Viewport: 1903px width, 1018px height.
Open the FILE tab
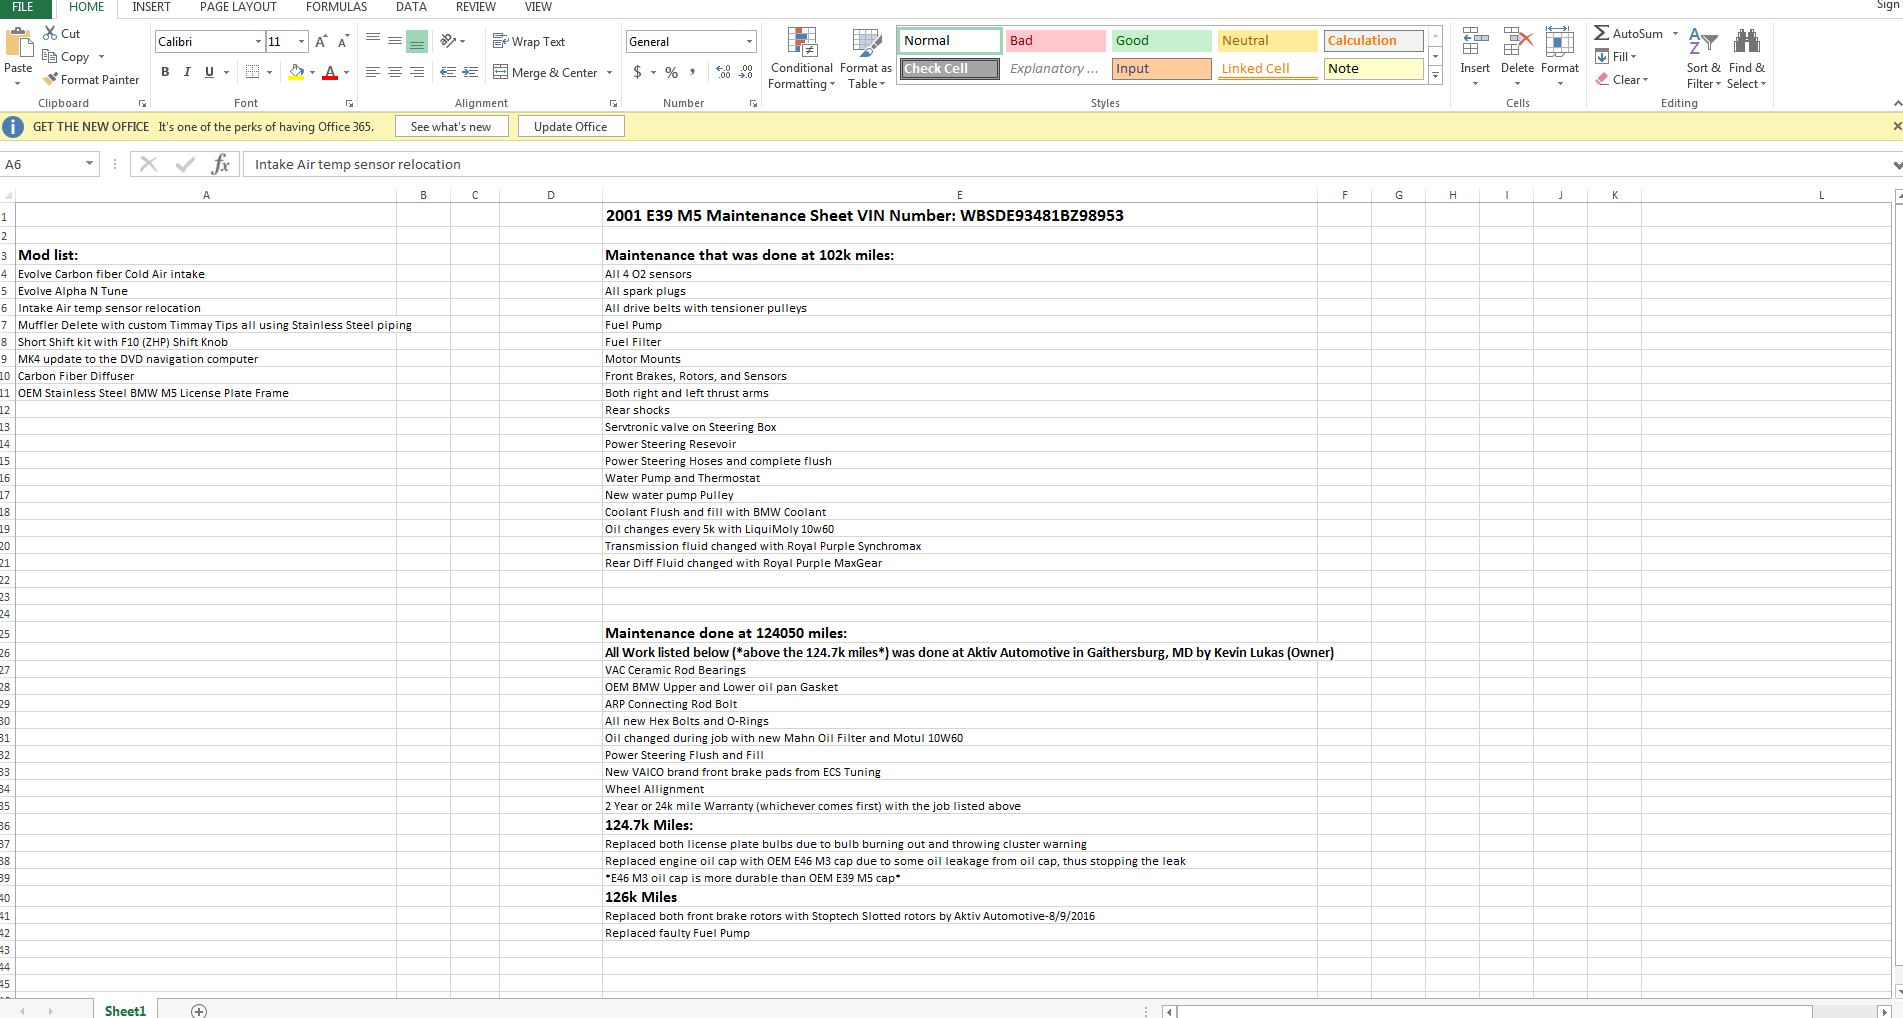[x=23, y=7]
